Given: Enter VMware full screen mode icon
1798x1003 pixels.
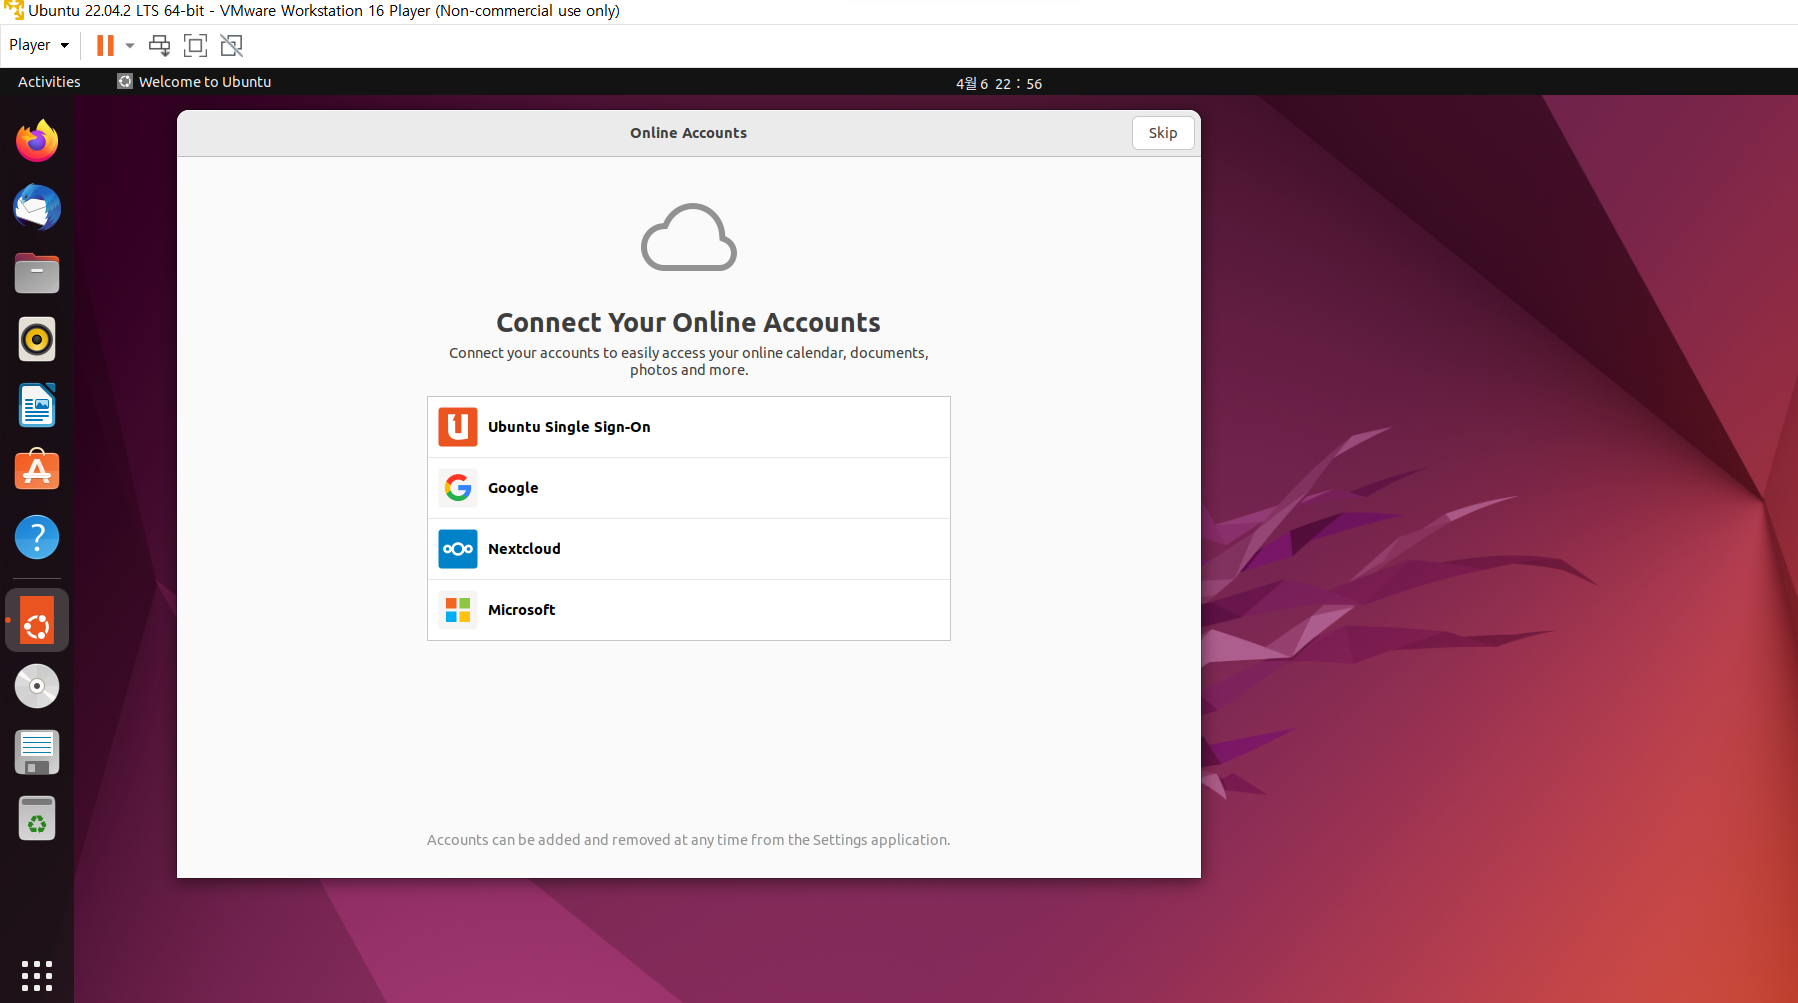Looking at the screenshot, I should pyautogui.click(x=195, y=45).
